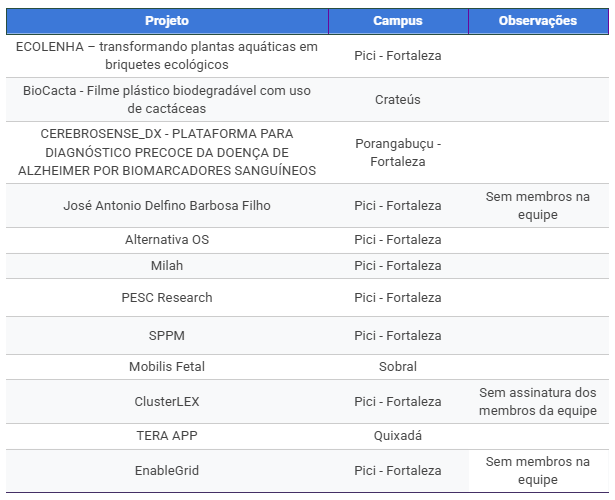The width and height of the screenshot is (615, 500).
Task: Select the ClusterLEX project cell
Action: 167,402
